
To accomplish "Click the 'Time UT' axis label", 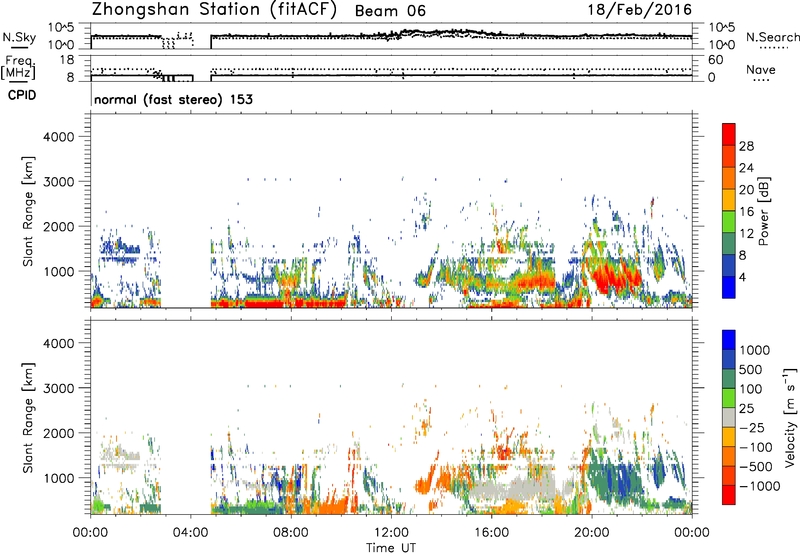I will pyautogui.click(x=391, y=548).
